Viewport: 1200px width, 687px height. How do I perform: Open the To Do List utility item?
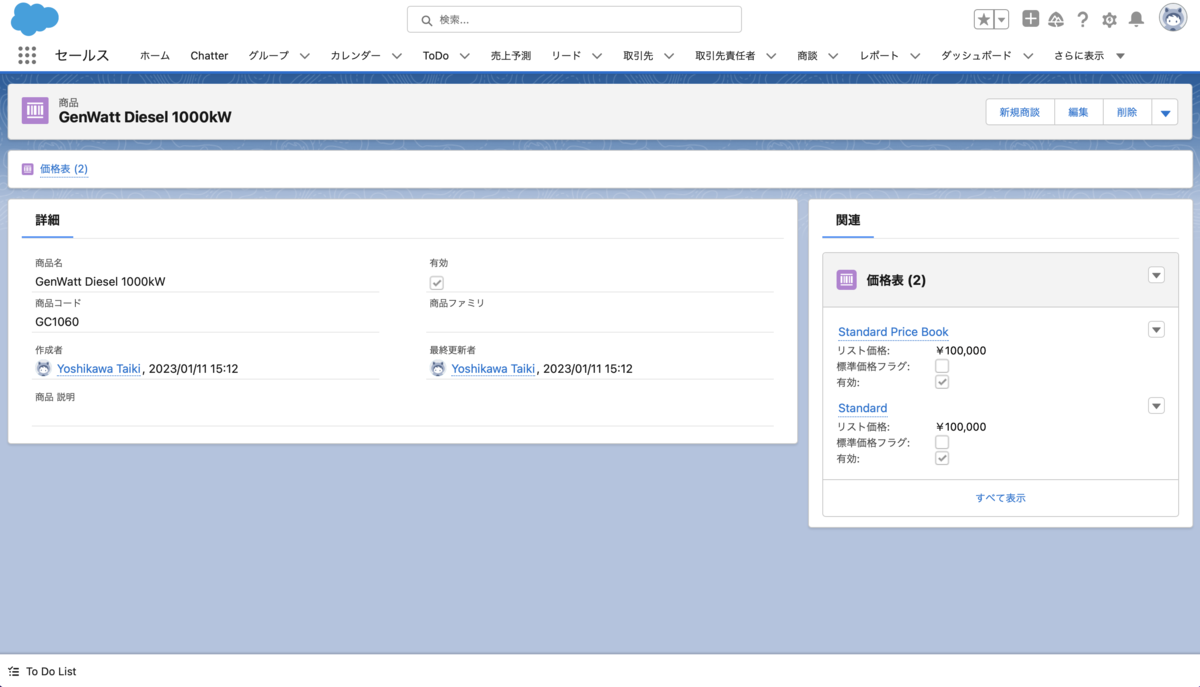[x=42, y=671]
